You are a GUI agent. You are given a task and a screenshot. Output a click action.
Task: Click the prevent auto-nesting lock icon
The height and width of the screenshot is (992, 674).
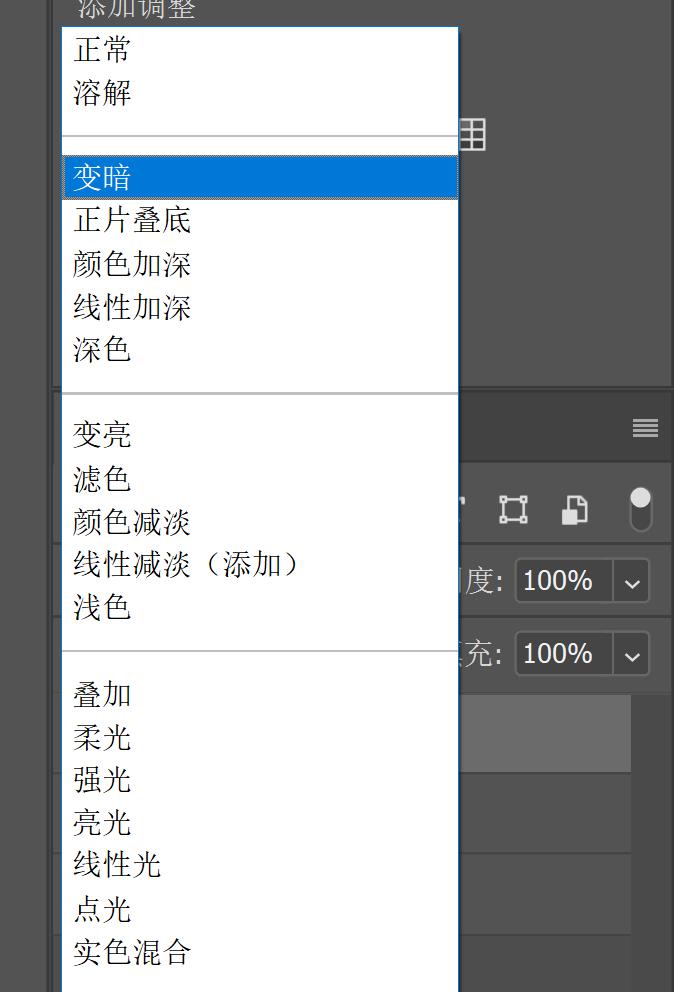pyautogui.click(x=573, y=509)
